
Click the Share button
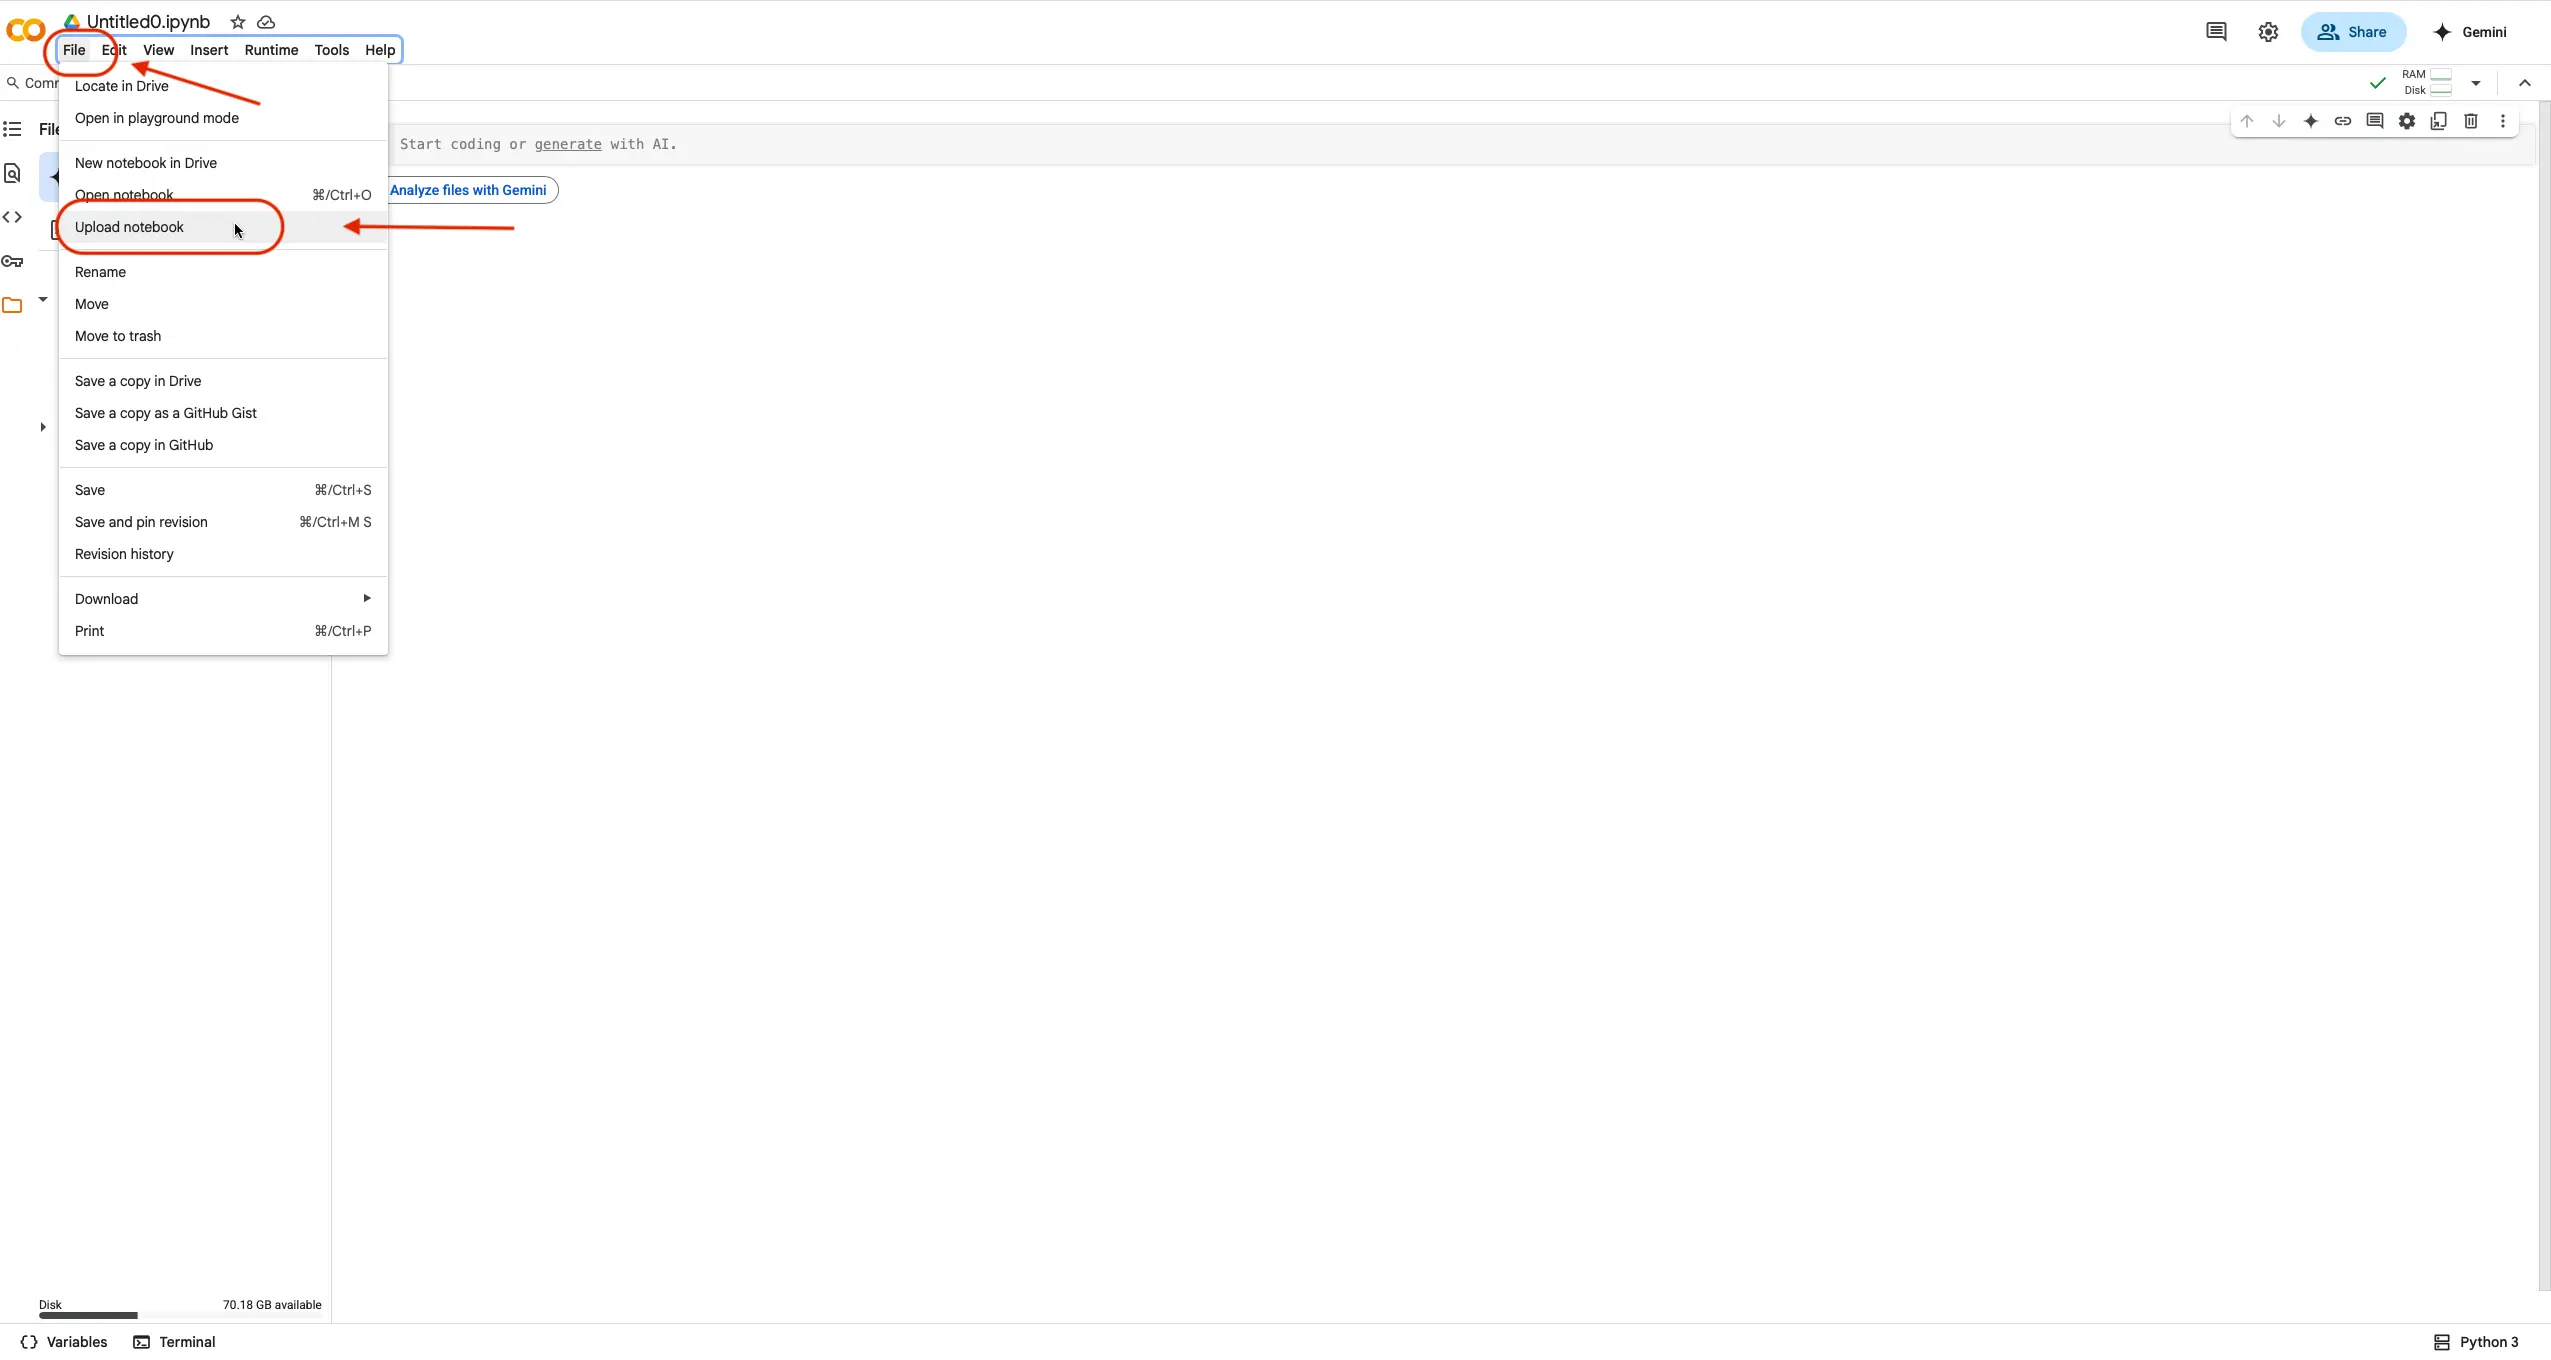tap(2352, 32)
